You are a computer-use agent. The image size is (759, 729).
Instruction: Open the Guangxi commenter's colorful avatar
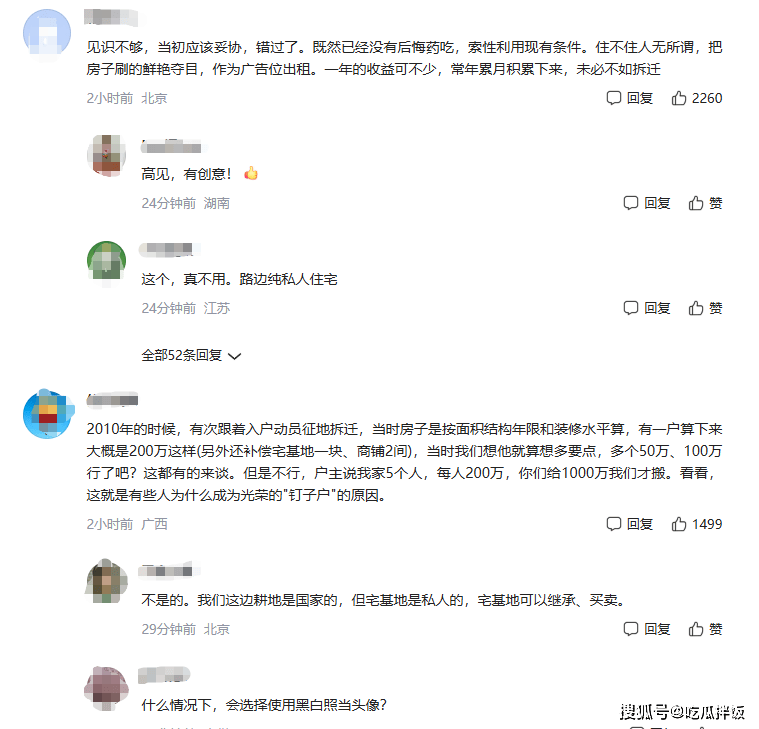47,414
